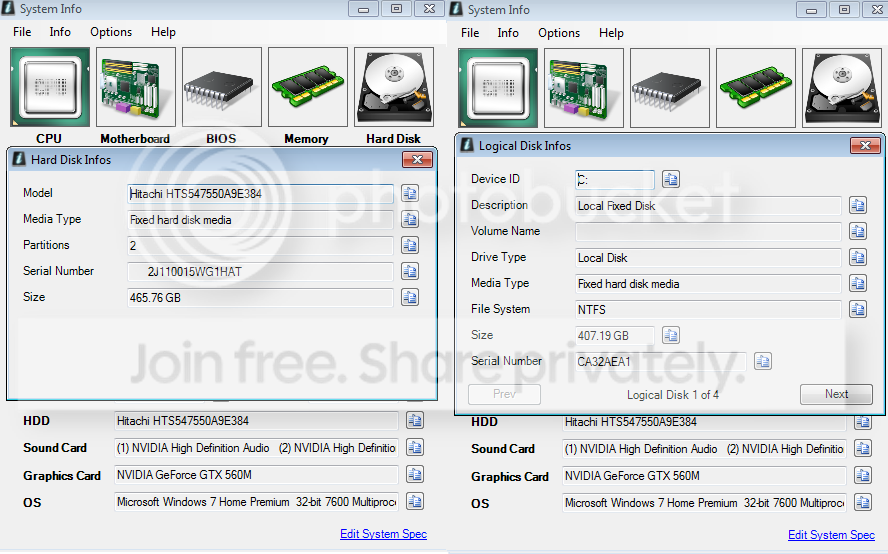Screen dimensions: 888x554
Task: Copy Sound Card value in right window
Action: (863, 449)
